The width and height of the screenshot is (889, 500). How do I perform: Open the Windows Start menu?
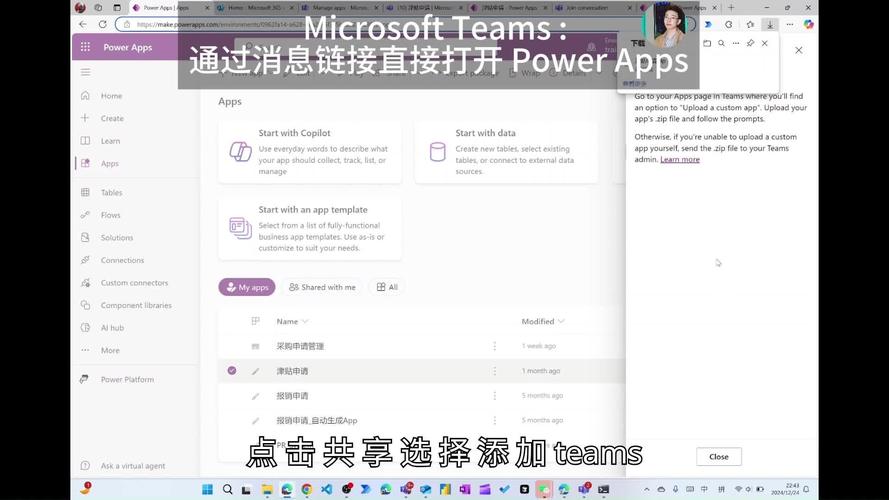(208, 489)
